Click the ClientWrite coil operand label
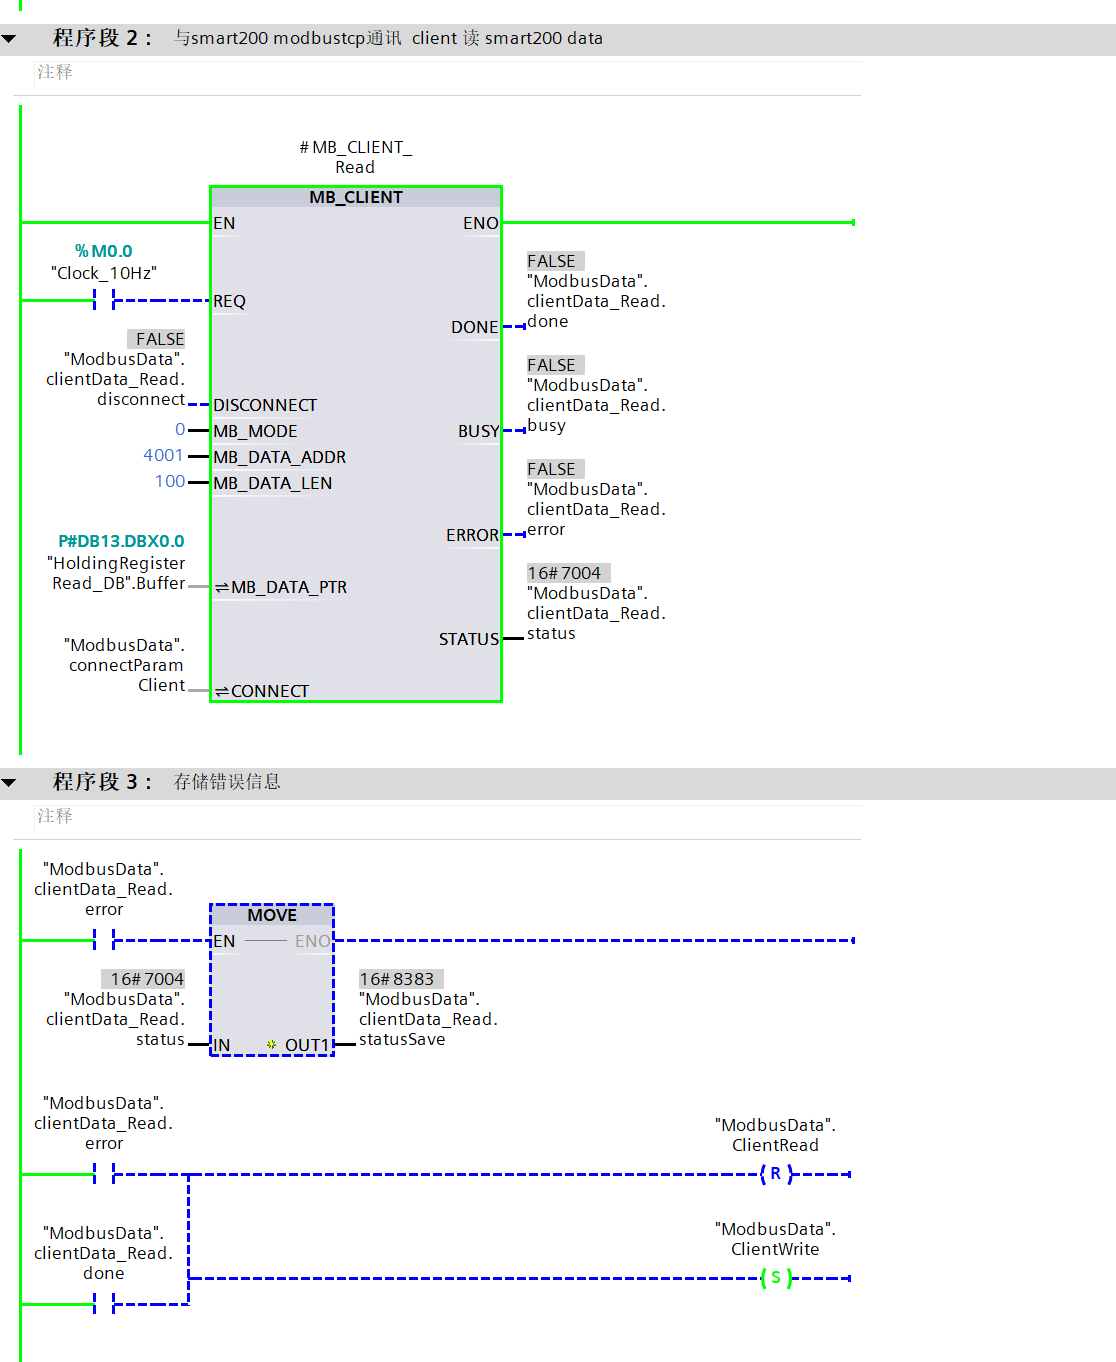 [x=775, y=1239]
